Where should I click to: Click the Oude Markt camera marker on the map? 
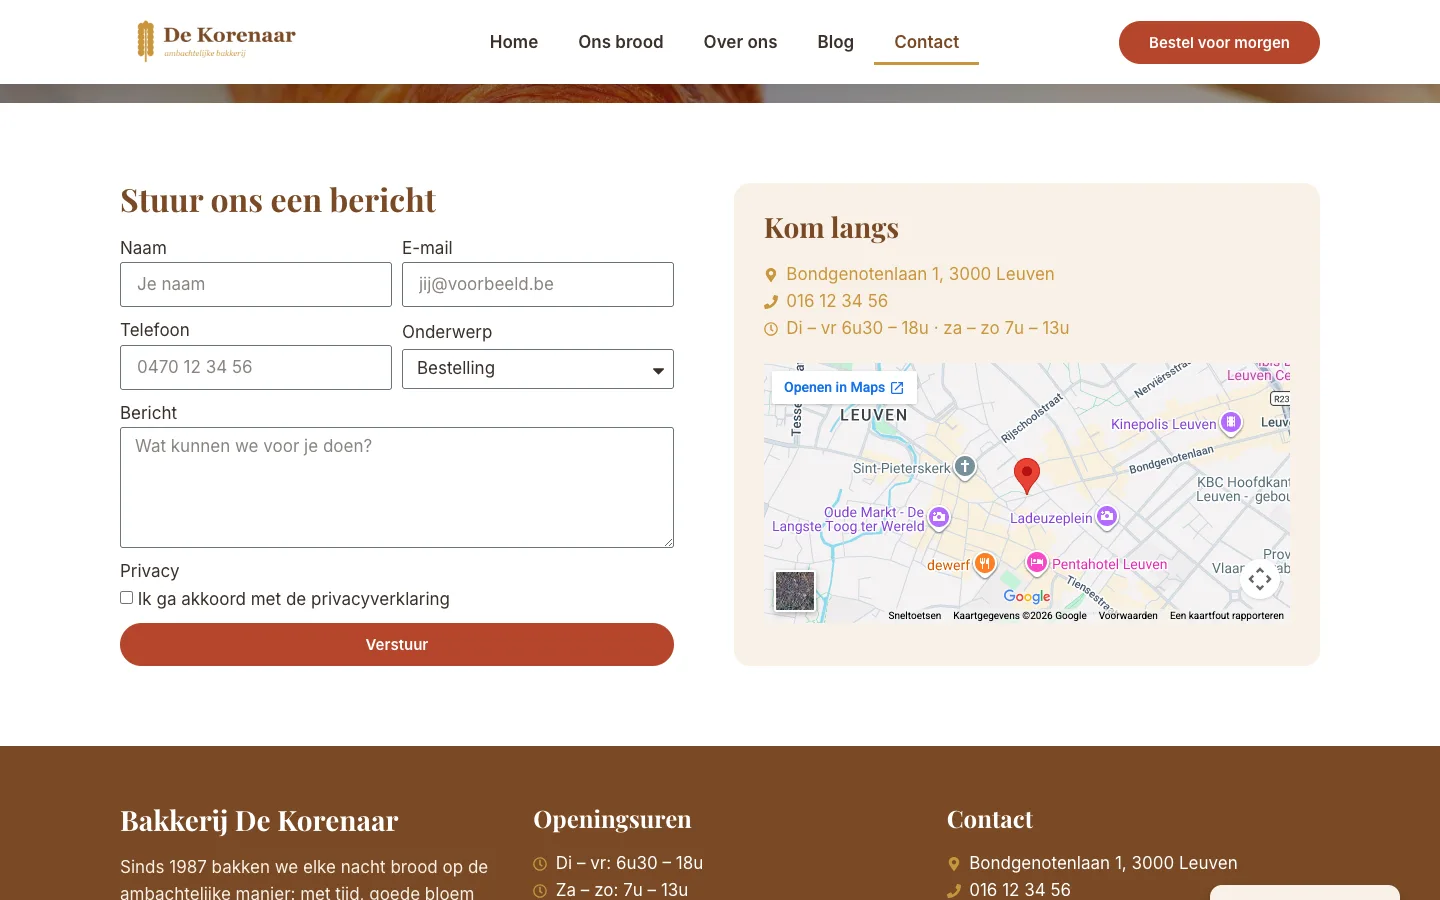[939, 518]
